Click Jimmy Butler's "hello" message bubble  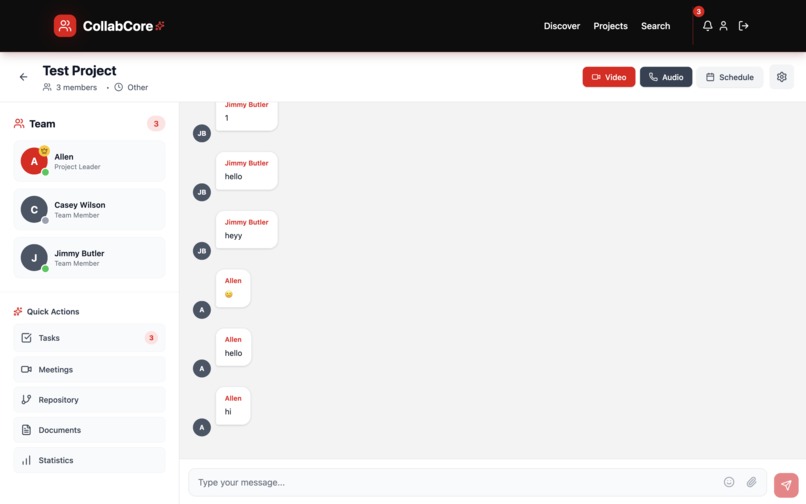(x=247, y=171)
